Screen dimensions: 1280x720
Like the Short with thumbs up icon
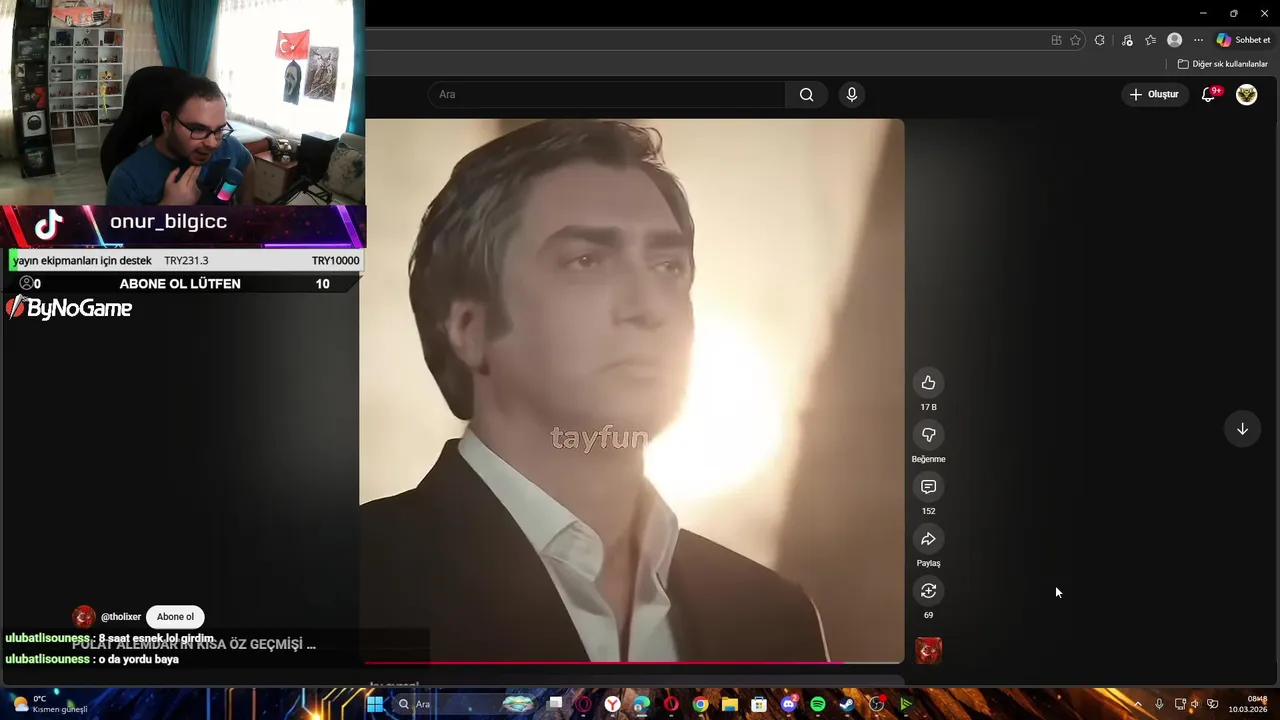928,383
